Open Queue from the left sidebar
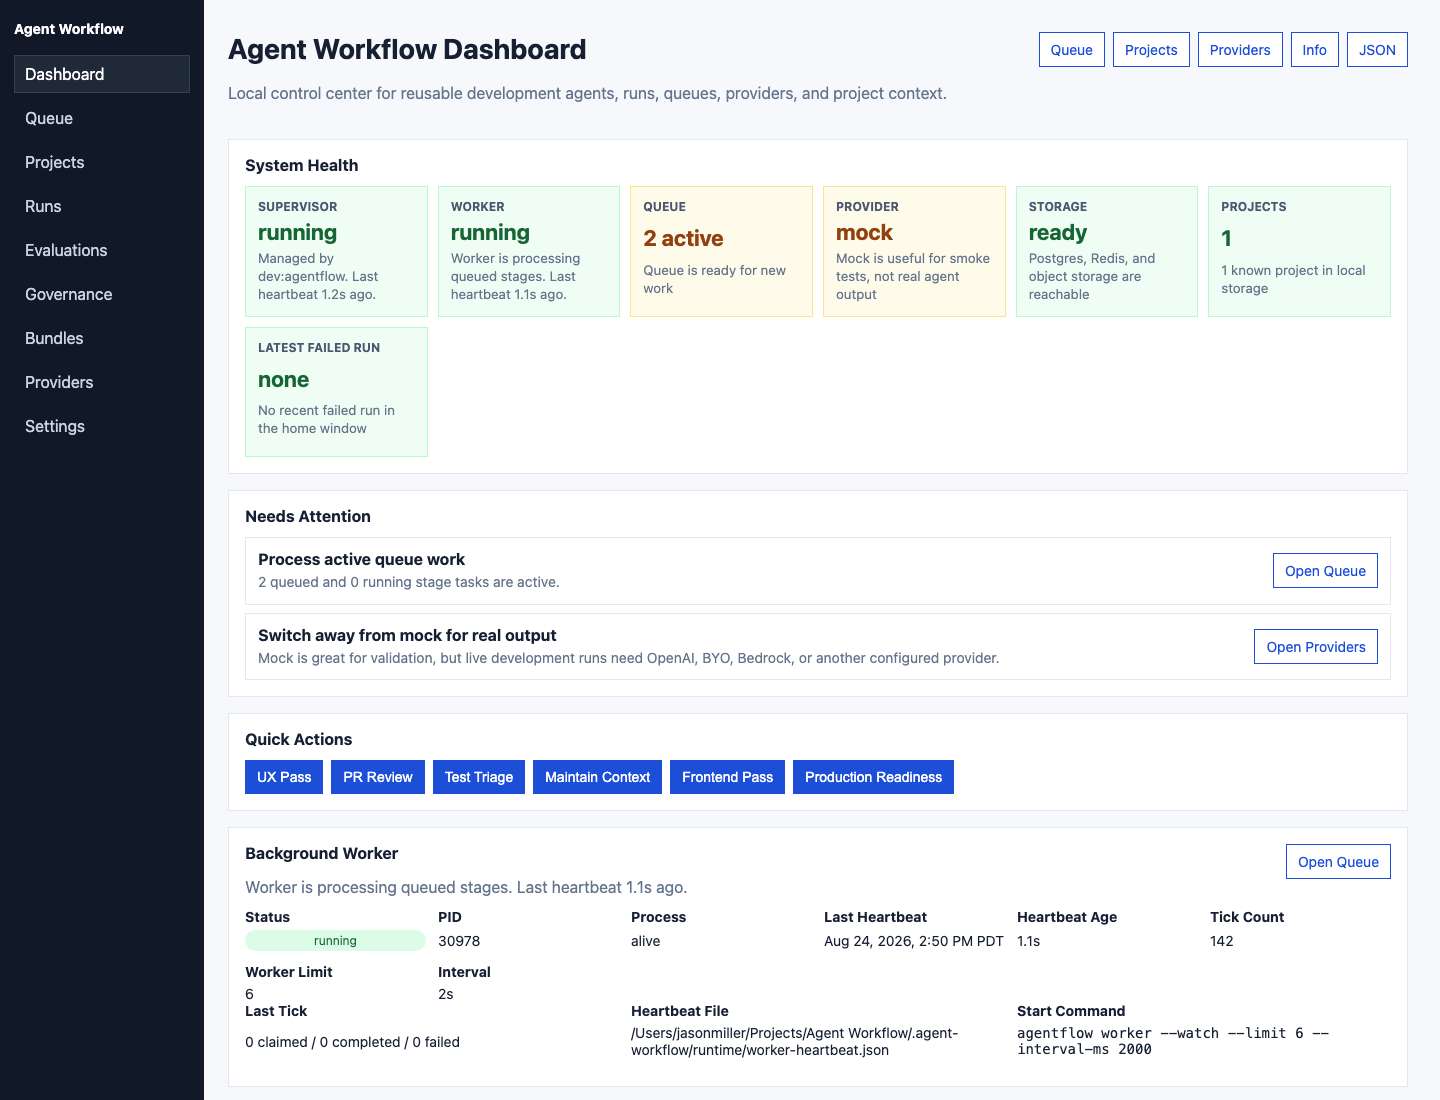The height and width of the screenshot is (1100, 1440). (x=102, y=118)
